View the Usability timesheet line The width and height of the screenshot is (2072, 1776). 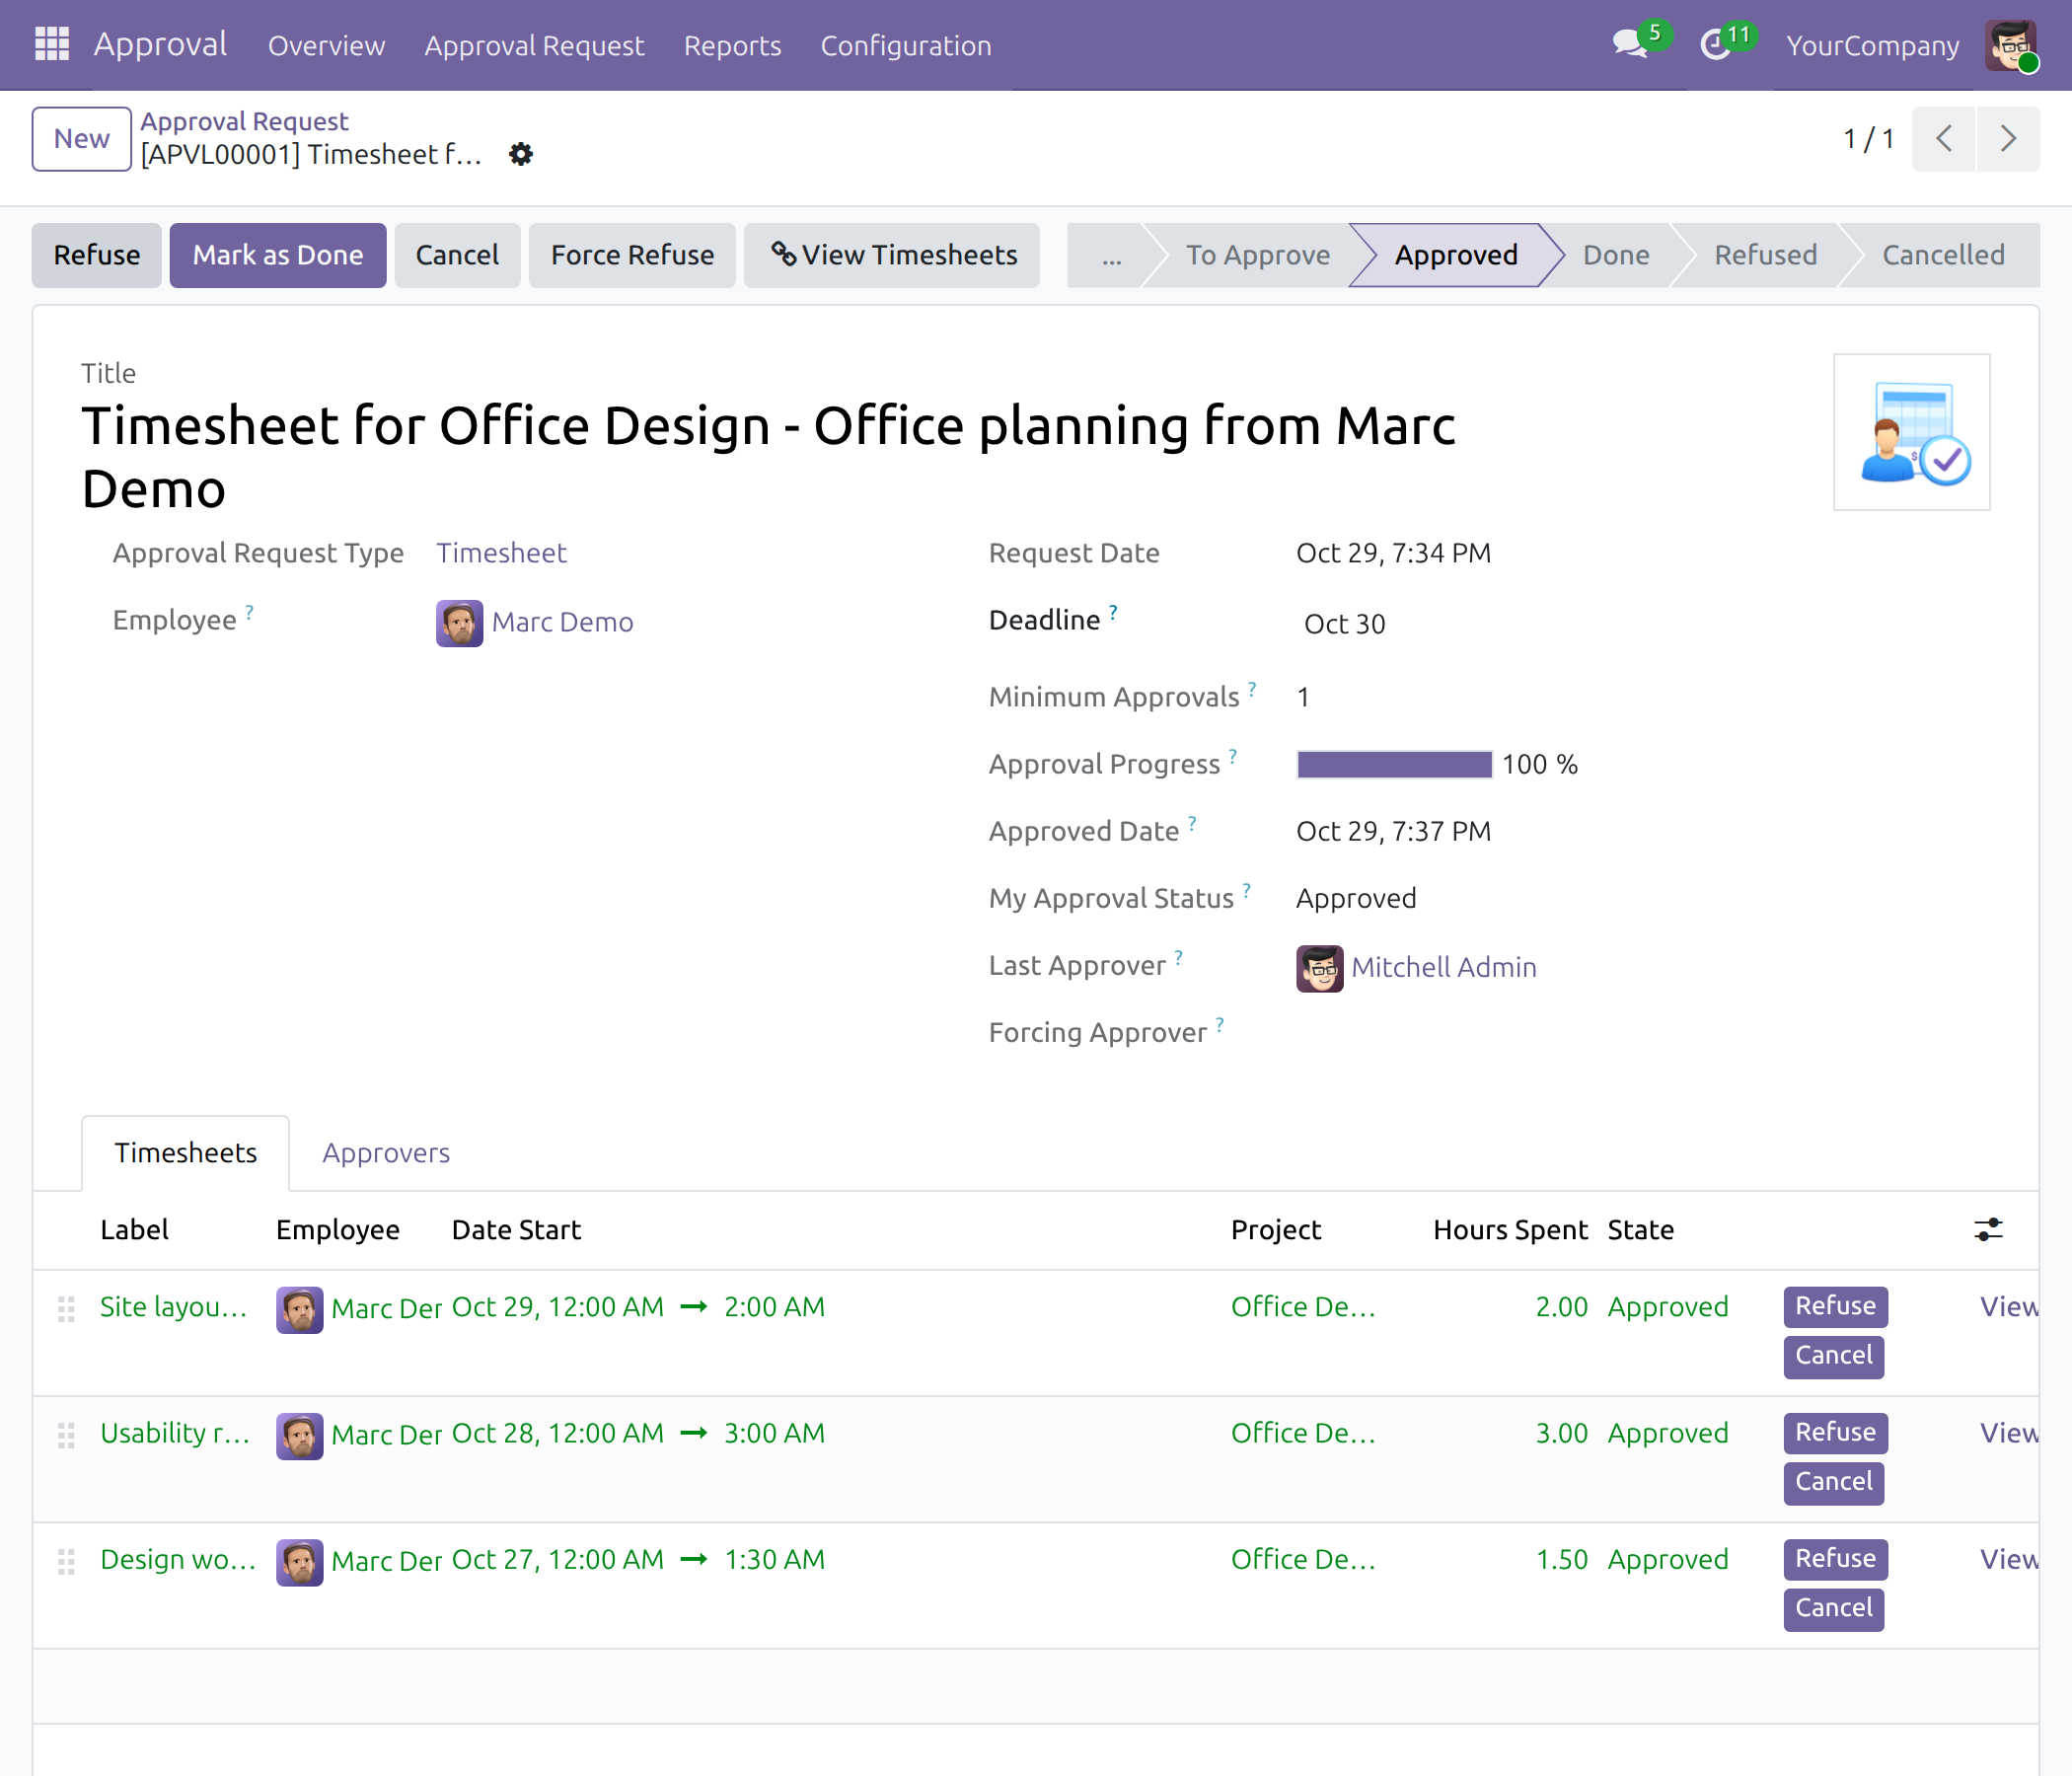[x=2009, y=1432]
